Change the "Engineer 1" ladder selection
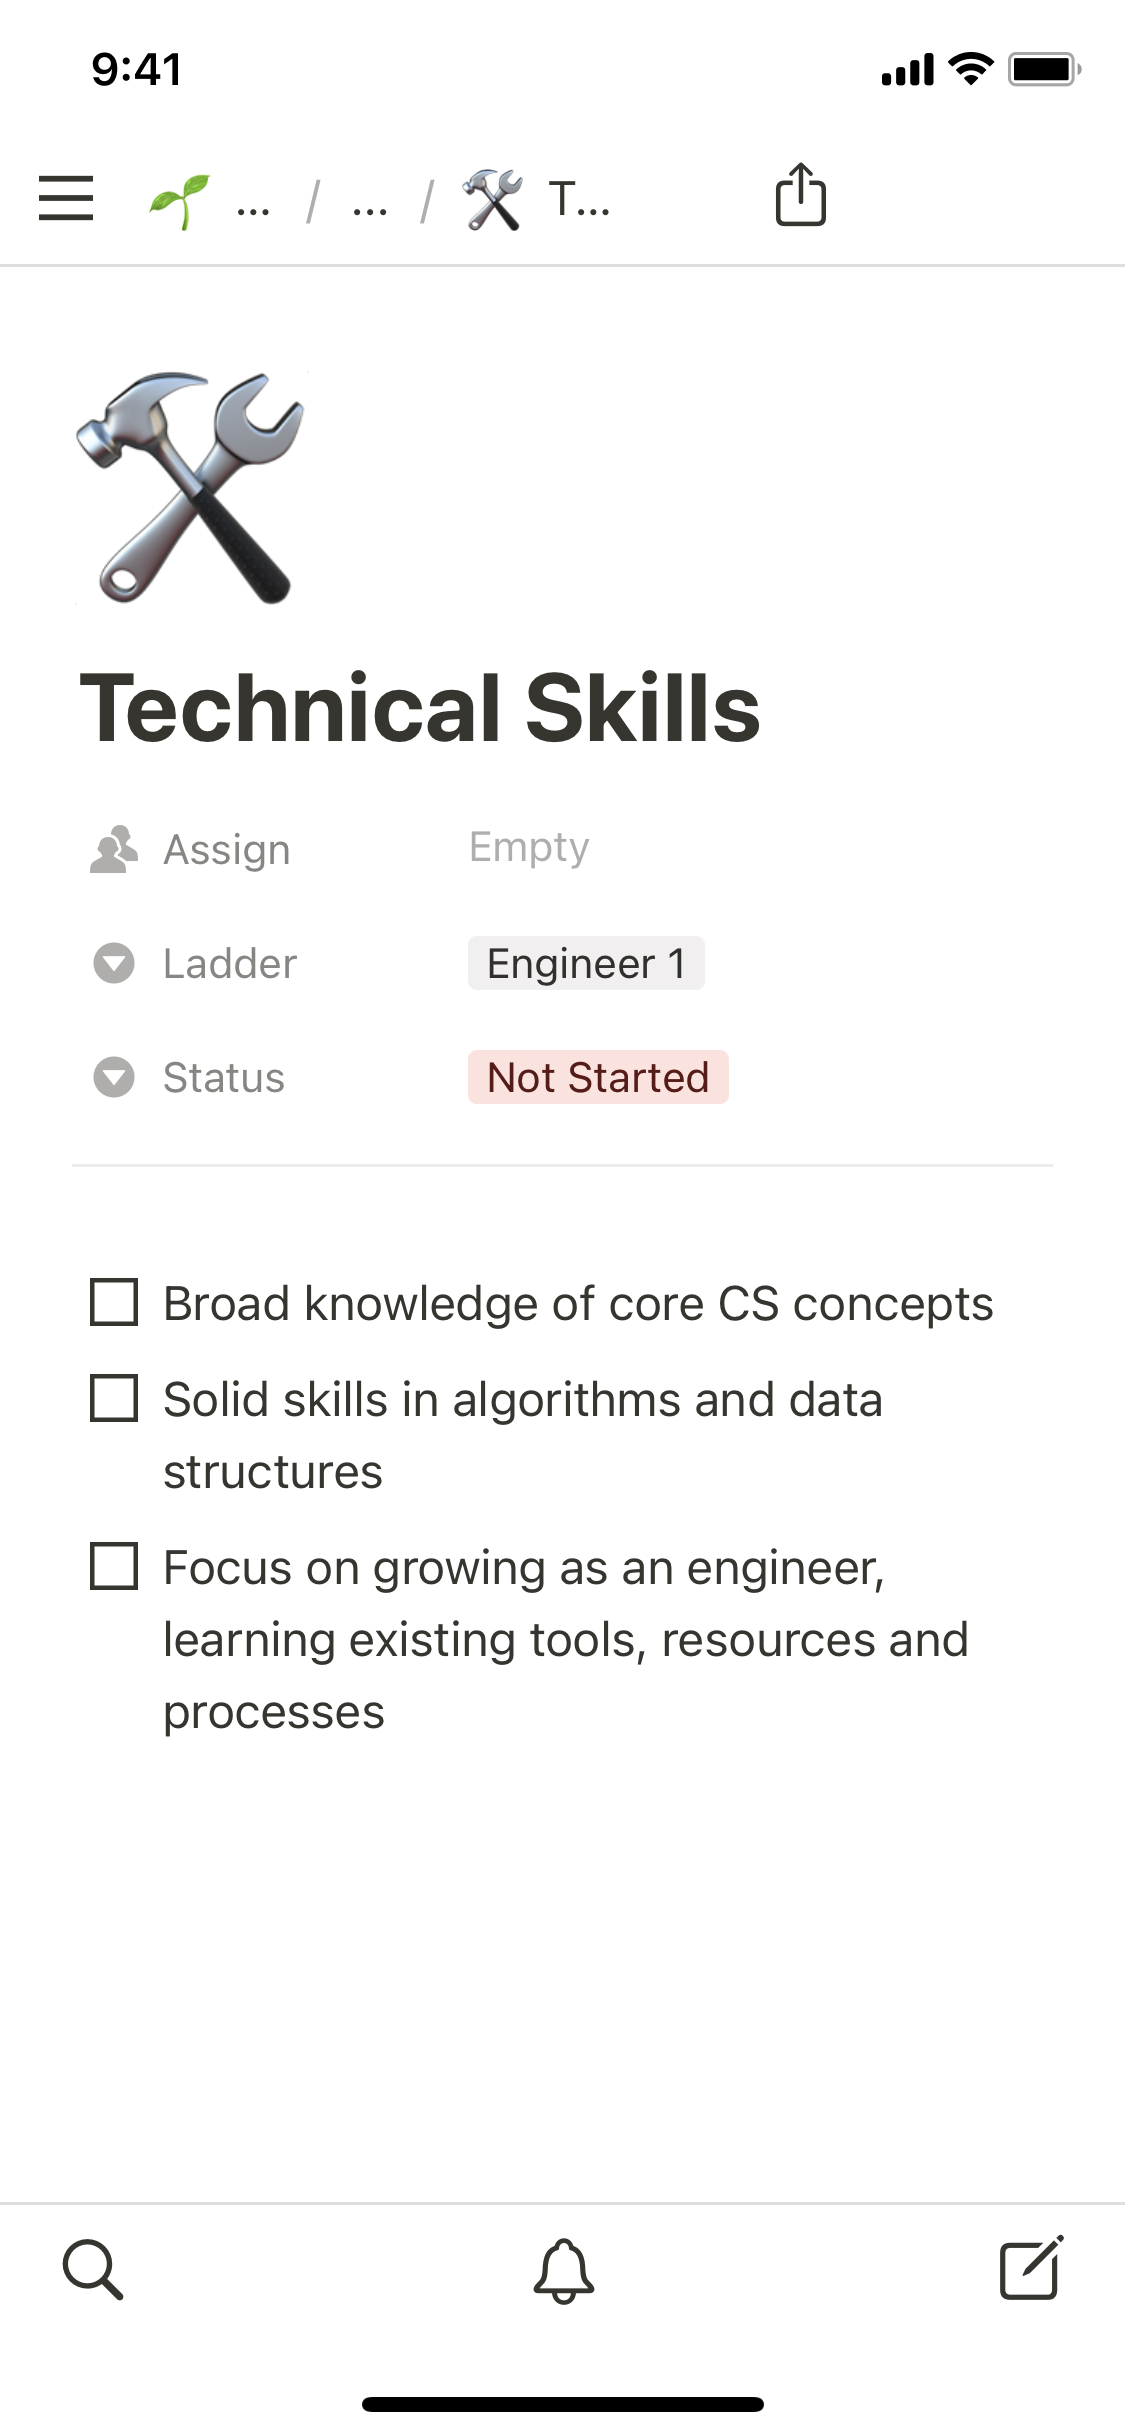This screenshot has height=2436, width=1125. click(586, 964)
